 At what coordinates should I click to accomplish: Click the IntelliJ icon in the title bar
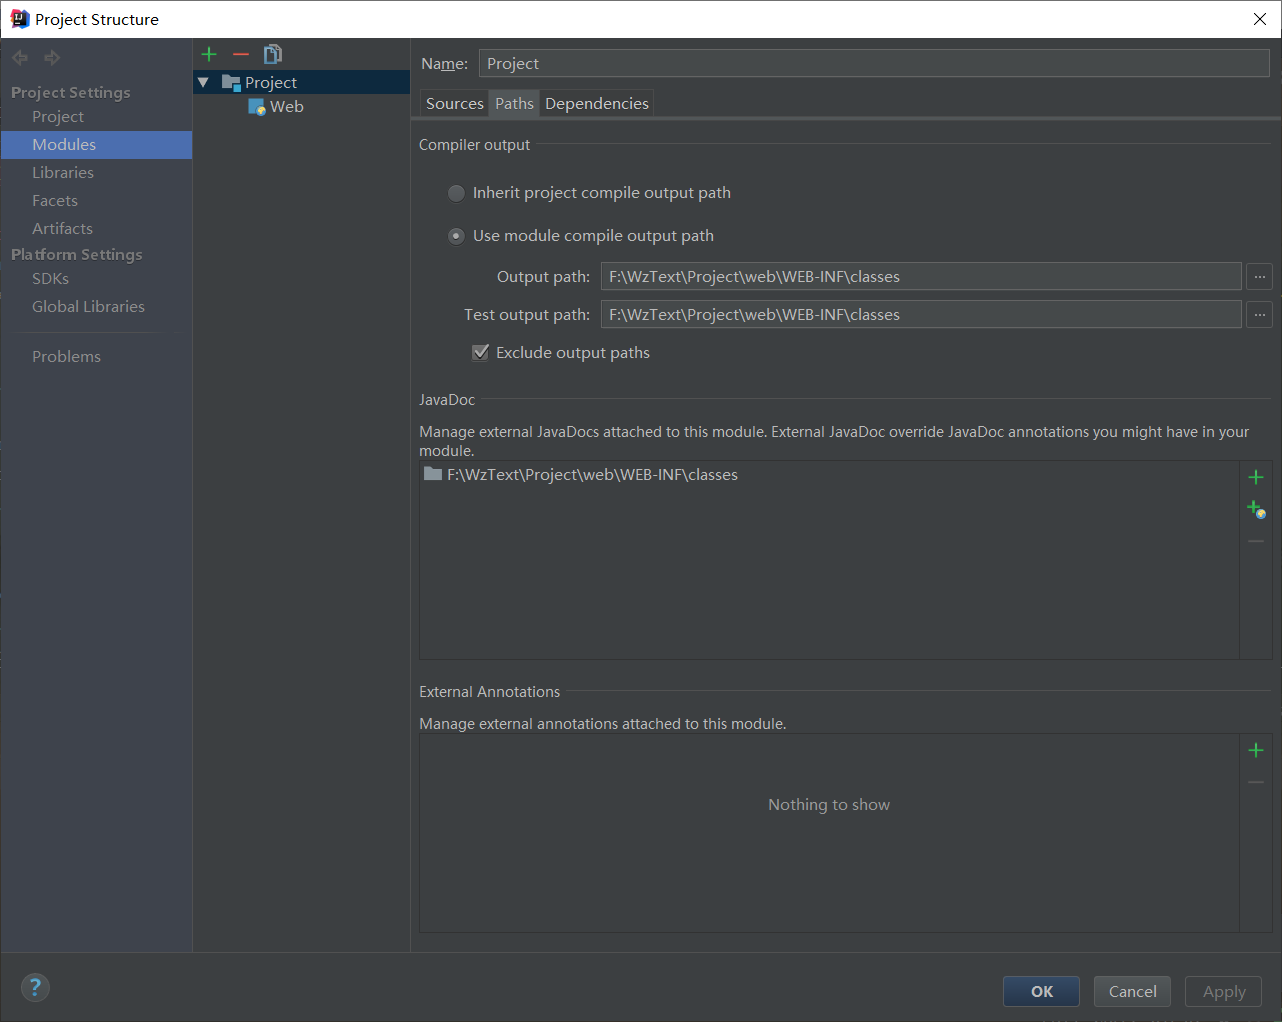19,19
